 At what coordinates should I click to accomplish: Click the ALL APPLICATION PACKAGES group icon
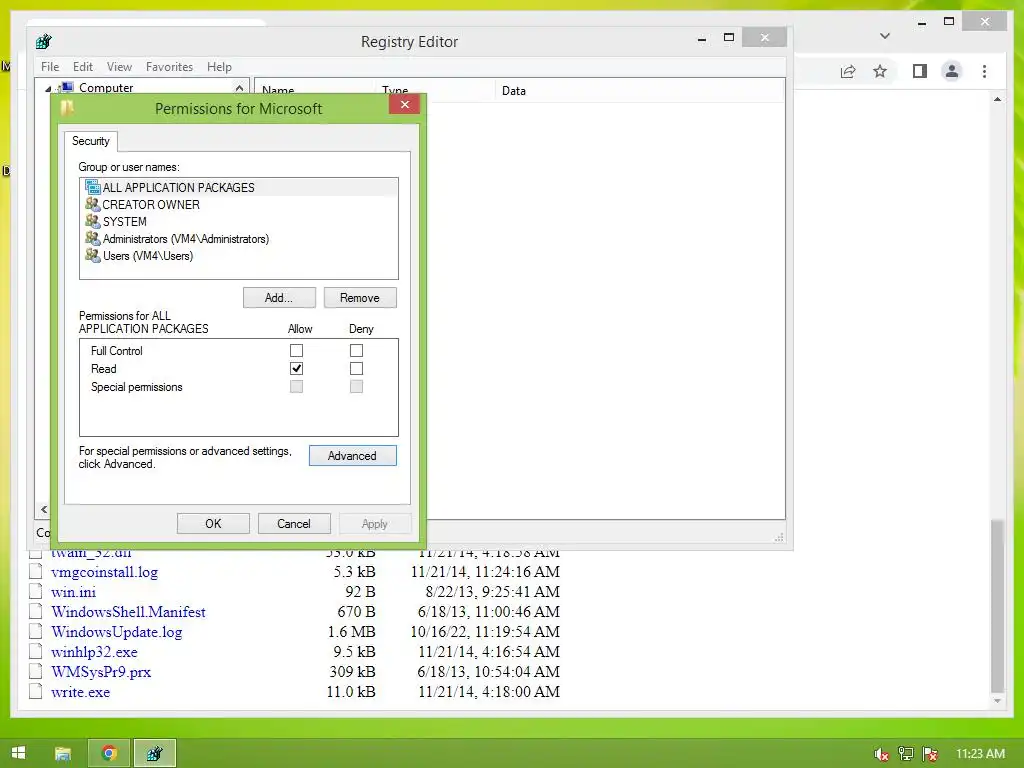(x=92, y=187)
